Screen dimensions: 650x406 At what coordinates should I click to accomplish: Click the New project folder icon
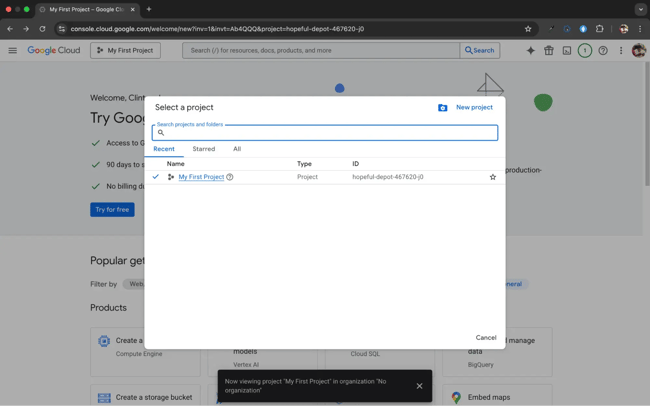click(443, 107)
